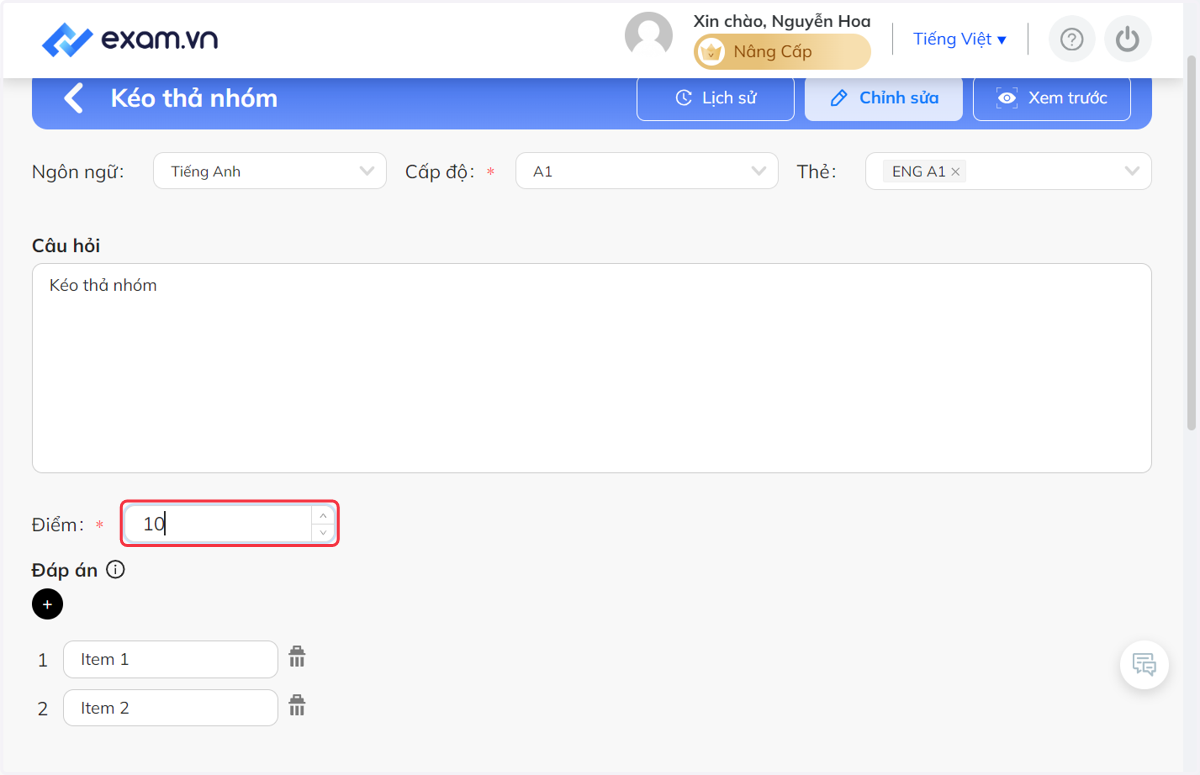
Task: Click the crown icon on Nâng Cấp
Action: pos(711,52)
